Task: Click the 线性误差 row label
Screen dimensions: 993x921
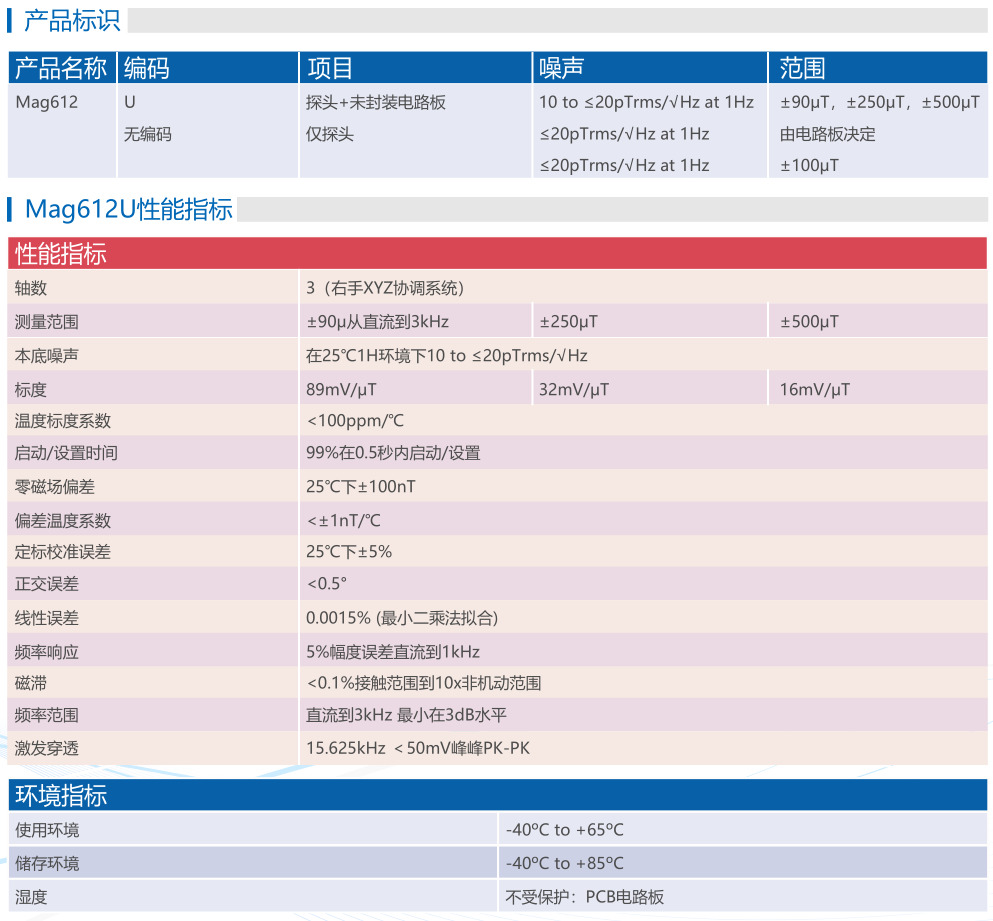Action: point(47,618)
